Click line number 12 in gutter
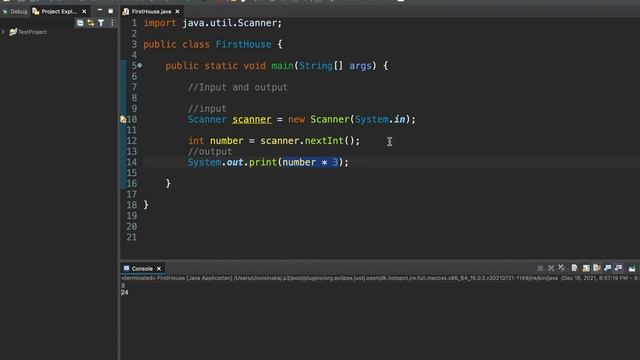The height and width of the screenshot is (360, 640). tap(131, 141)
